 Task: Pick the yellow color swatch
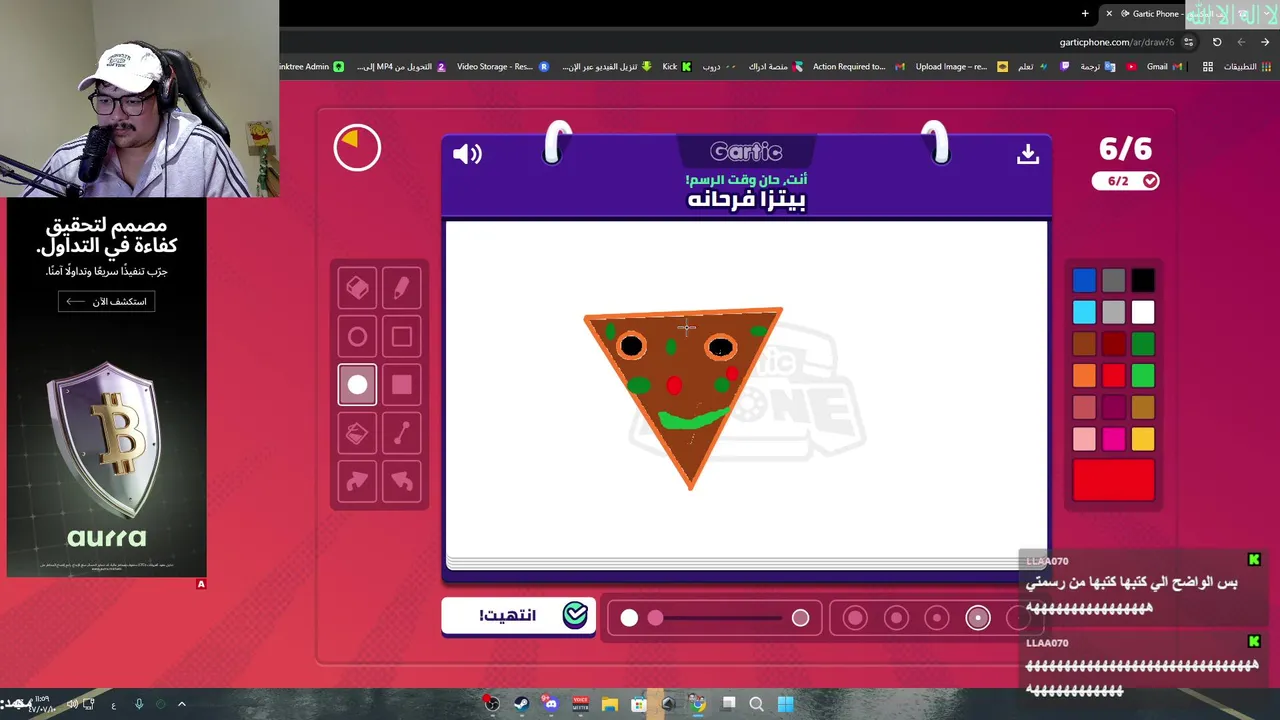1143,438
